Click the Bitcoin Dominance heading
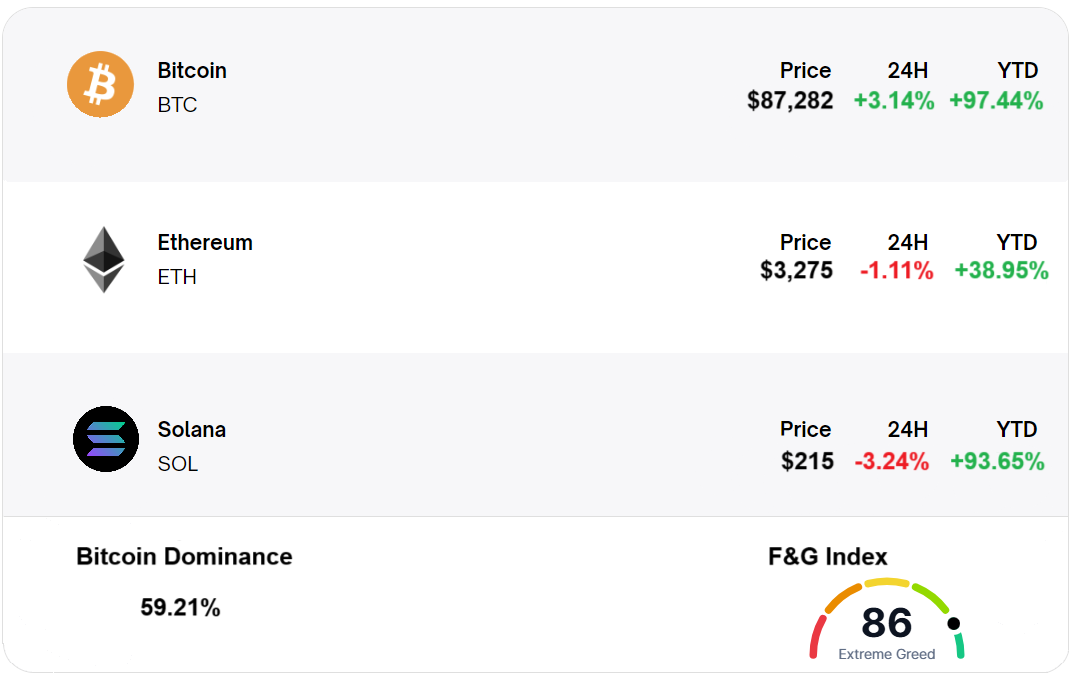 tap(184, 557)
